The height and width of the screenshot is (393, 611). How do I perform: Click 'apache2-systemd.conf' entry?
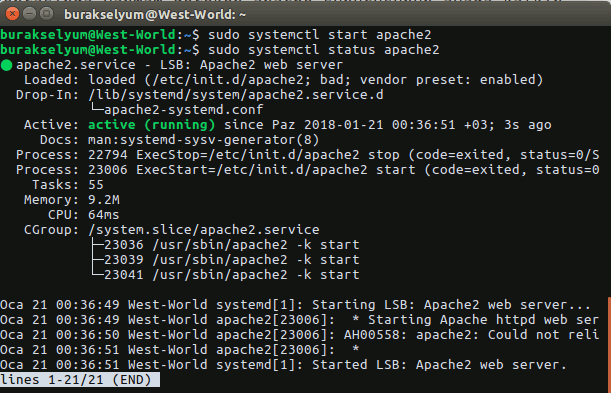click(184, 110)
